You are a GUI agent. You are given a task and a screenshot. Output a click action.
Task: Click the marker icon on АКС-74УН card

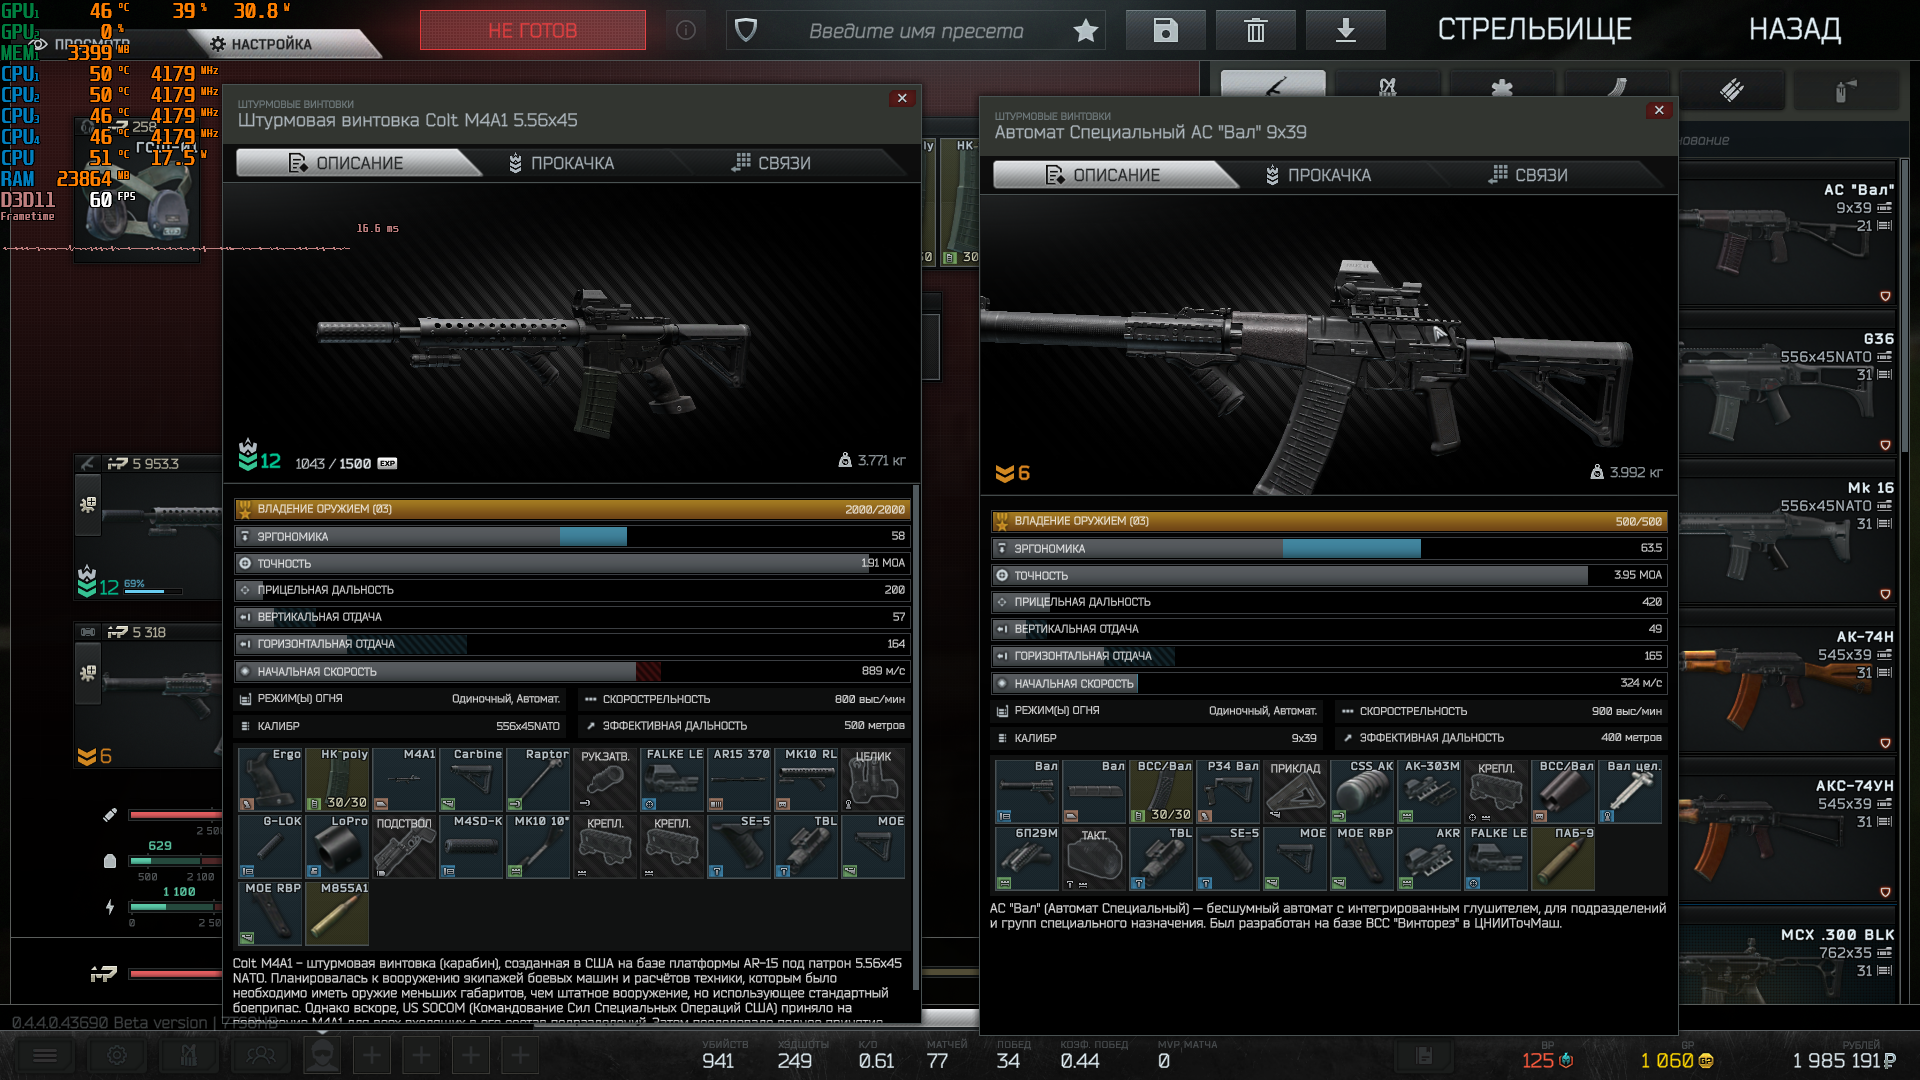[x=1885, y=892]
